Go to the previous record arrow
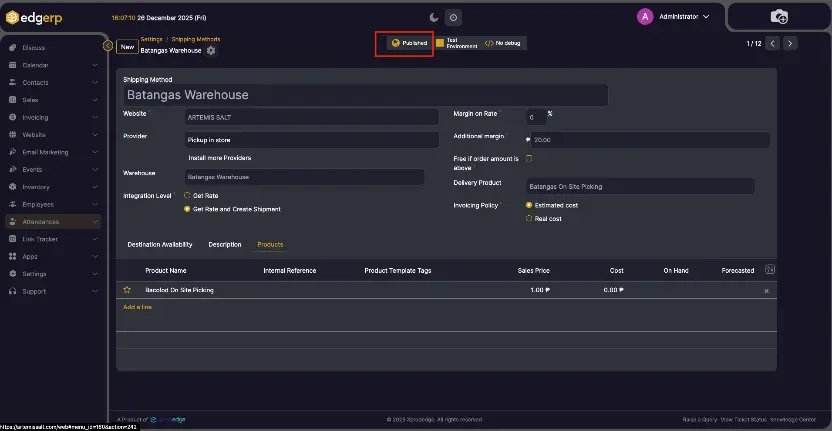Image resolution: width=832 pixels, height=431 pixels. click(772, 43)
